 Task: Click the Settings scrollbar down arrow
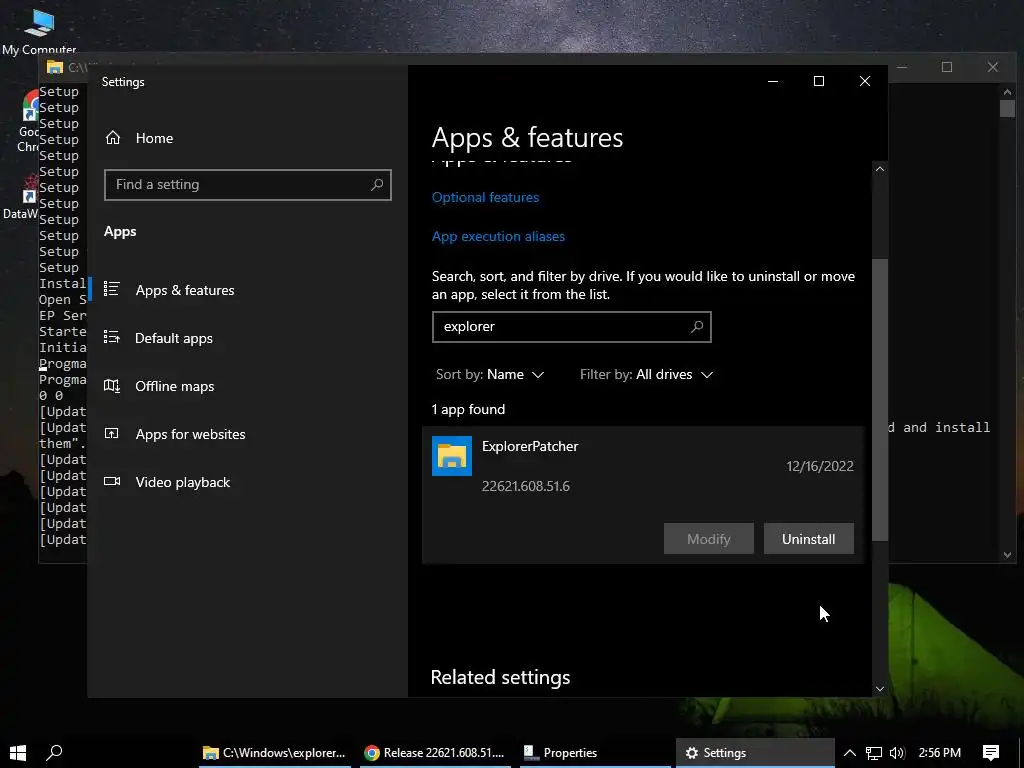coord(880,688)
